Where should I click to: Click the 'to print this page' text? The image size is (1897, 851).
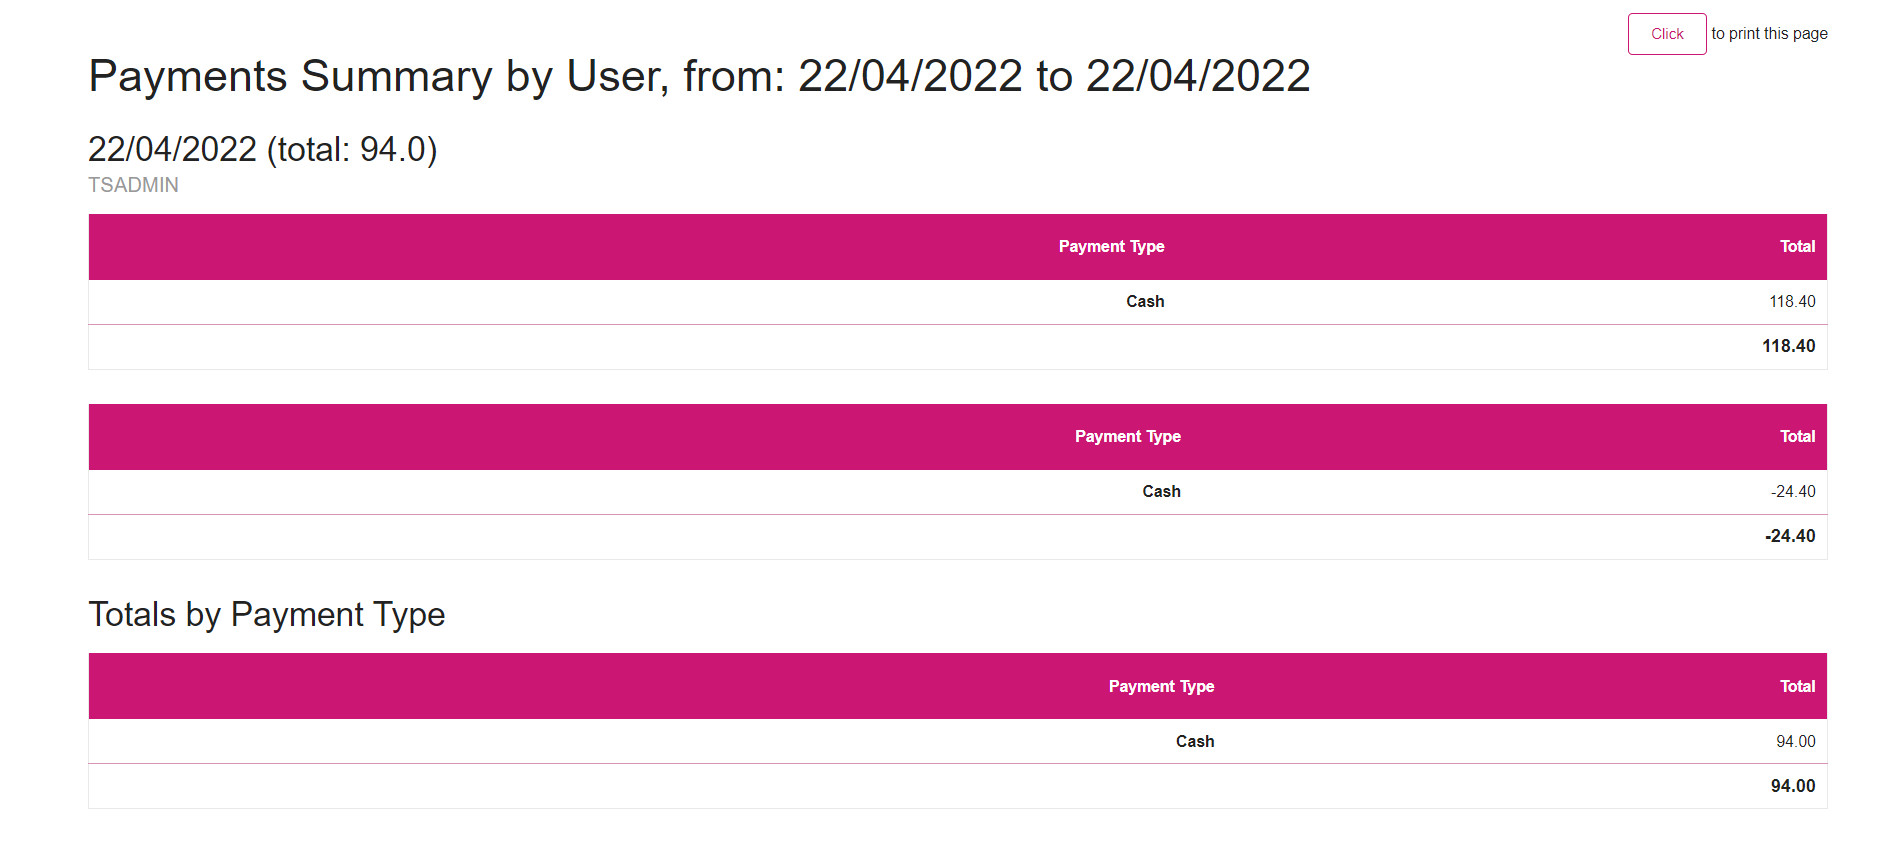(1769, 34)
